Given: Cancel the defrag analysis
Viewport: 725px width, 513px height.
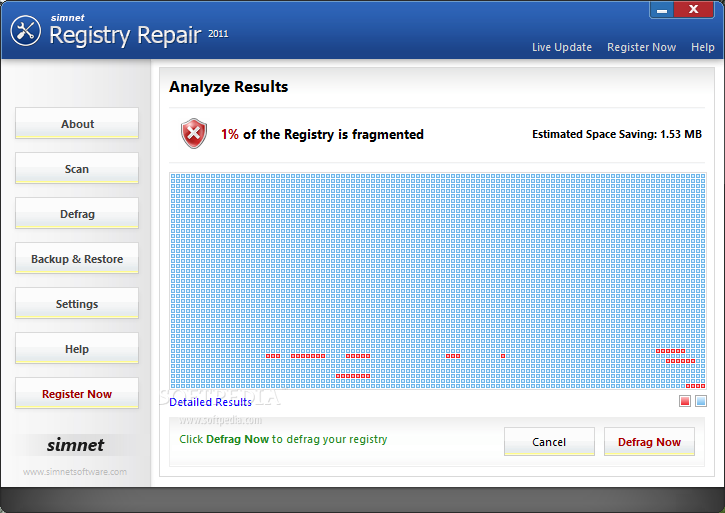Looking at the screenshot, I should [x=549, y=442].
